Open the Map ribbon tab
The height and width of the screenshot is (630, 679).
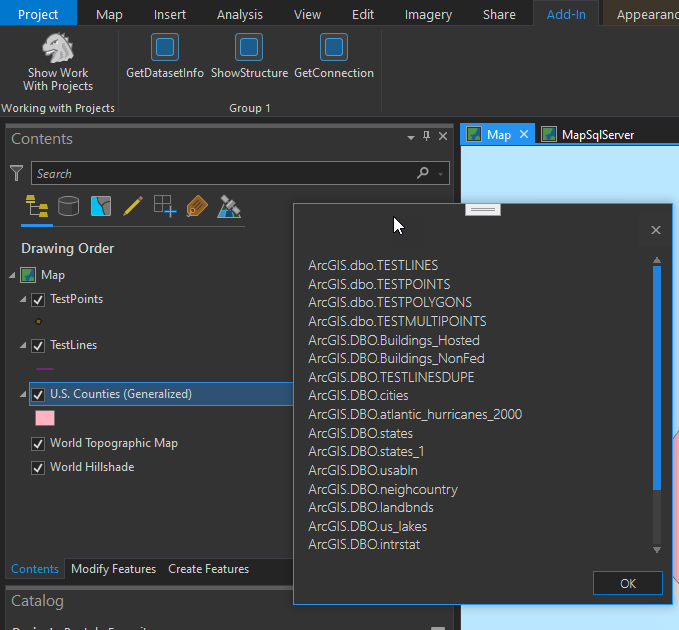109,14
